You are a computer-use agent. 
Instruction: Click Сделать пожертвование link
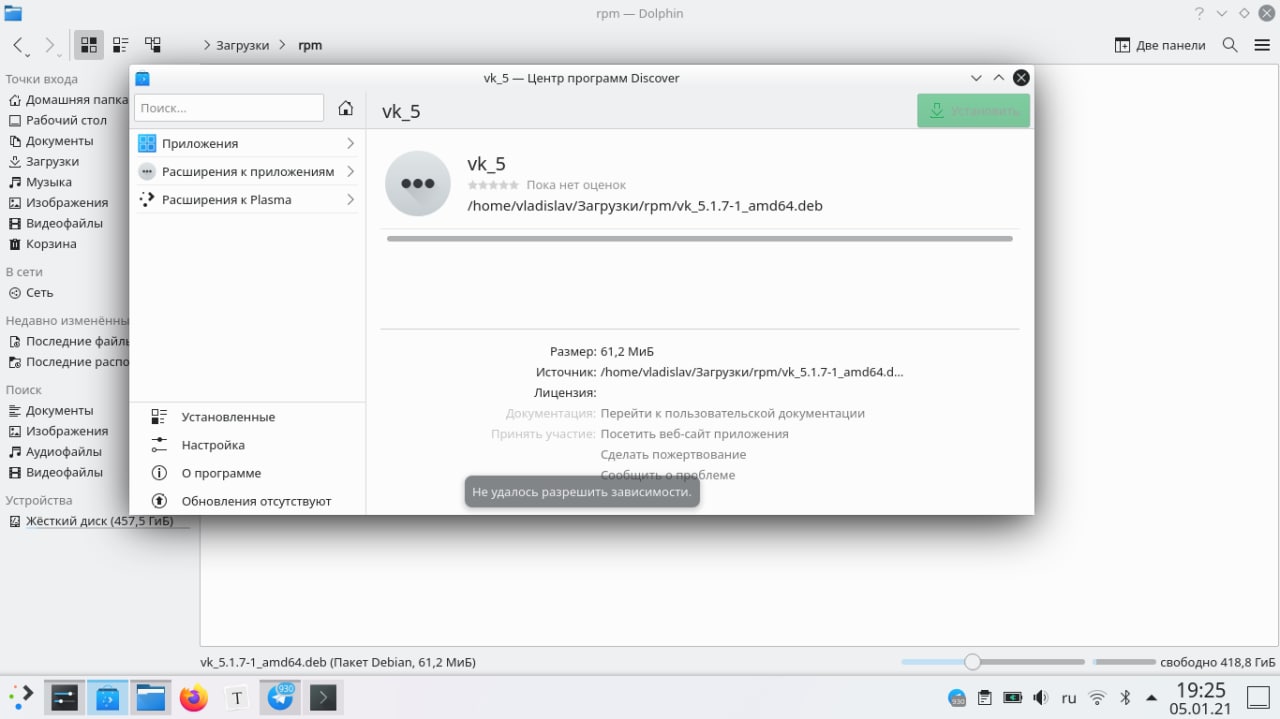pos(673,454)
